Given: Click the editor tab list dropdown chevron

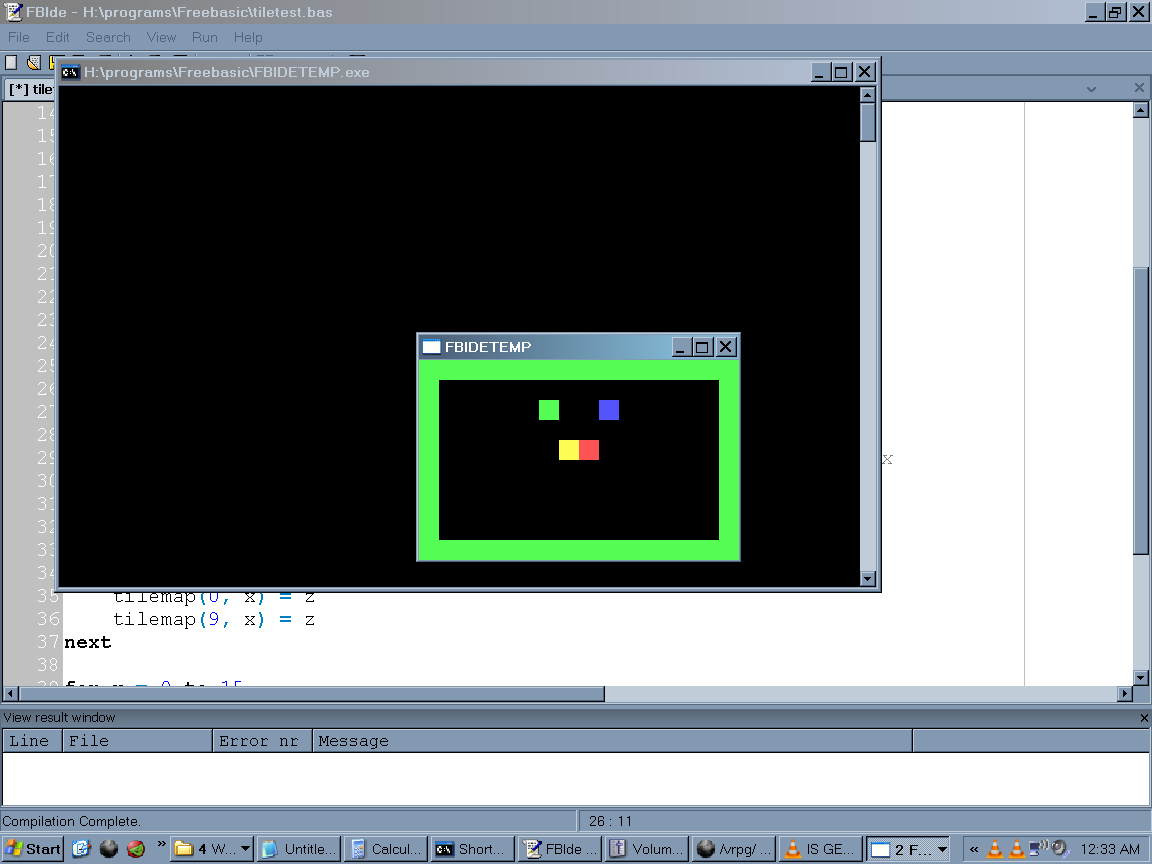Looking at the screenshot, I should [x=1092, y=89].
